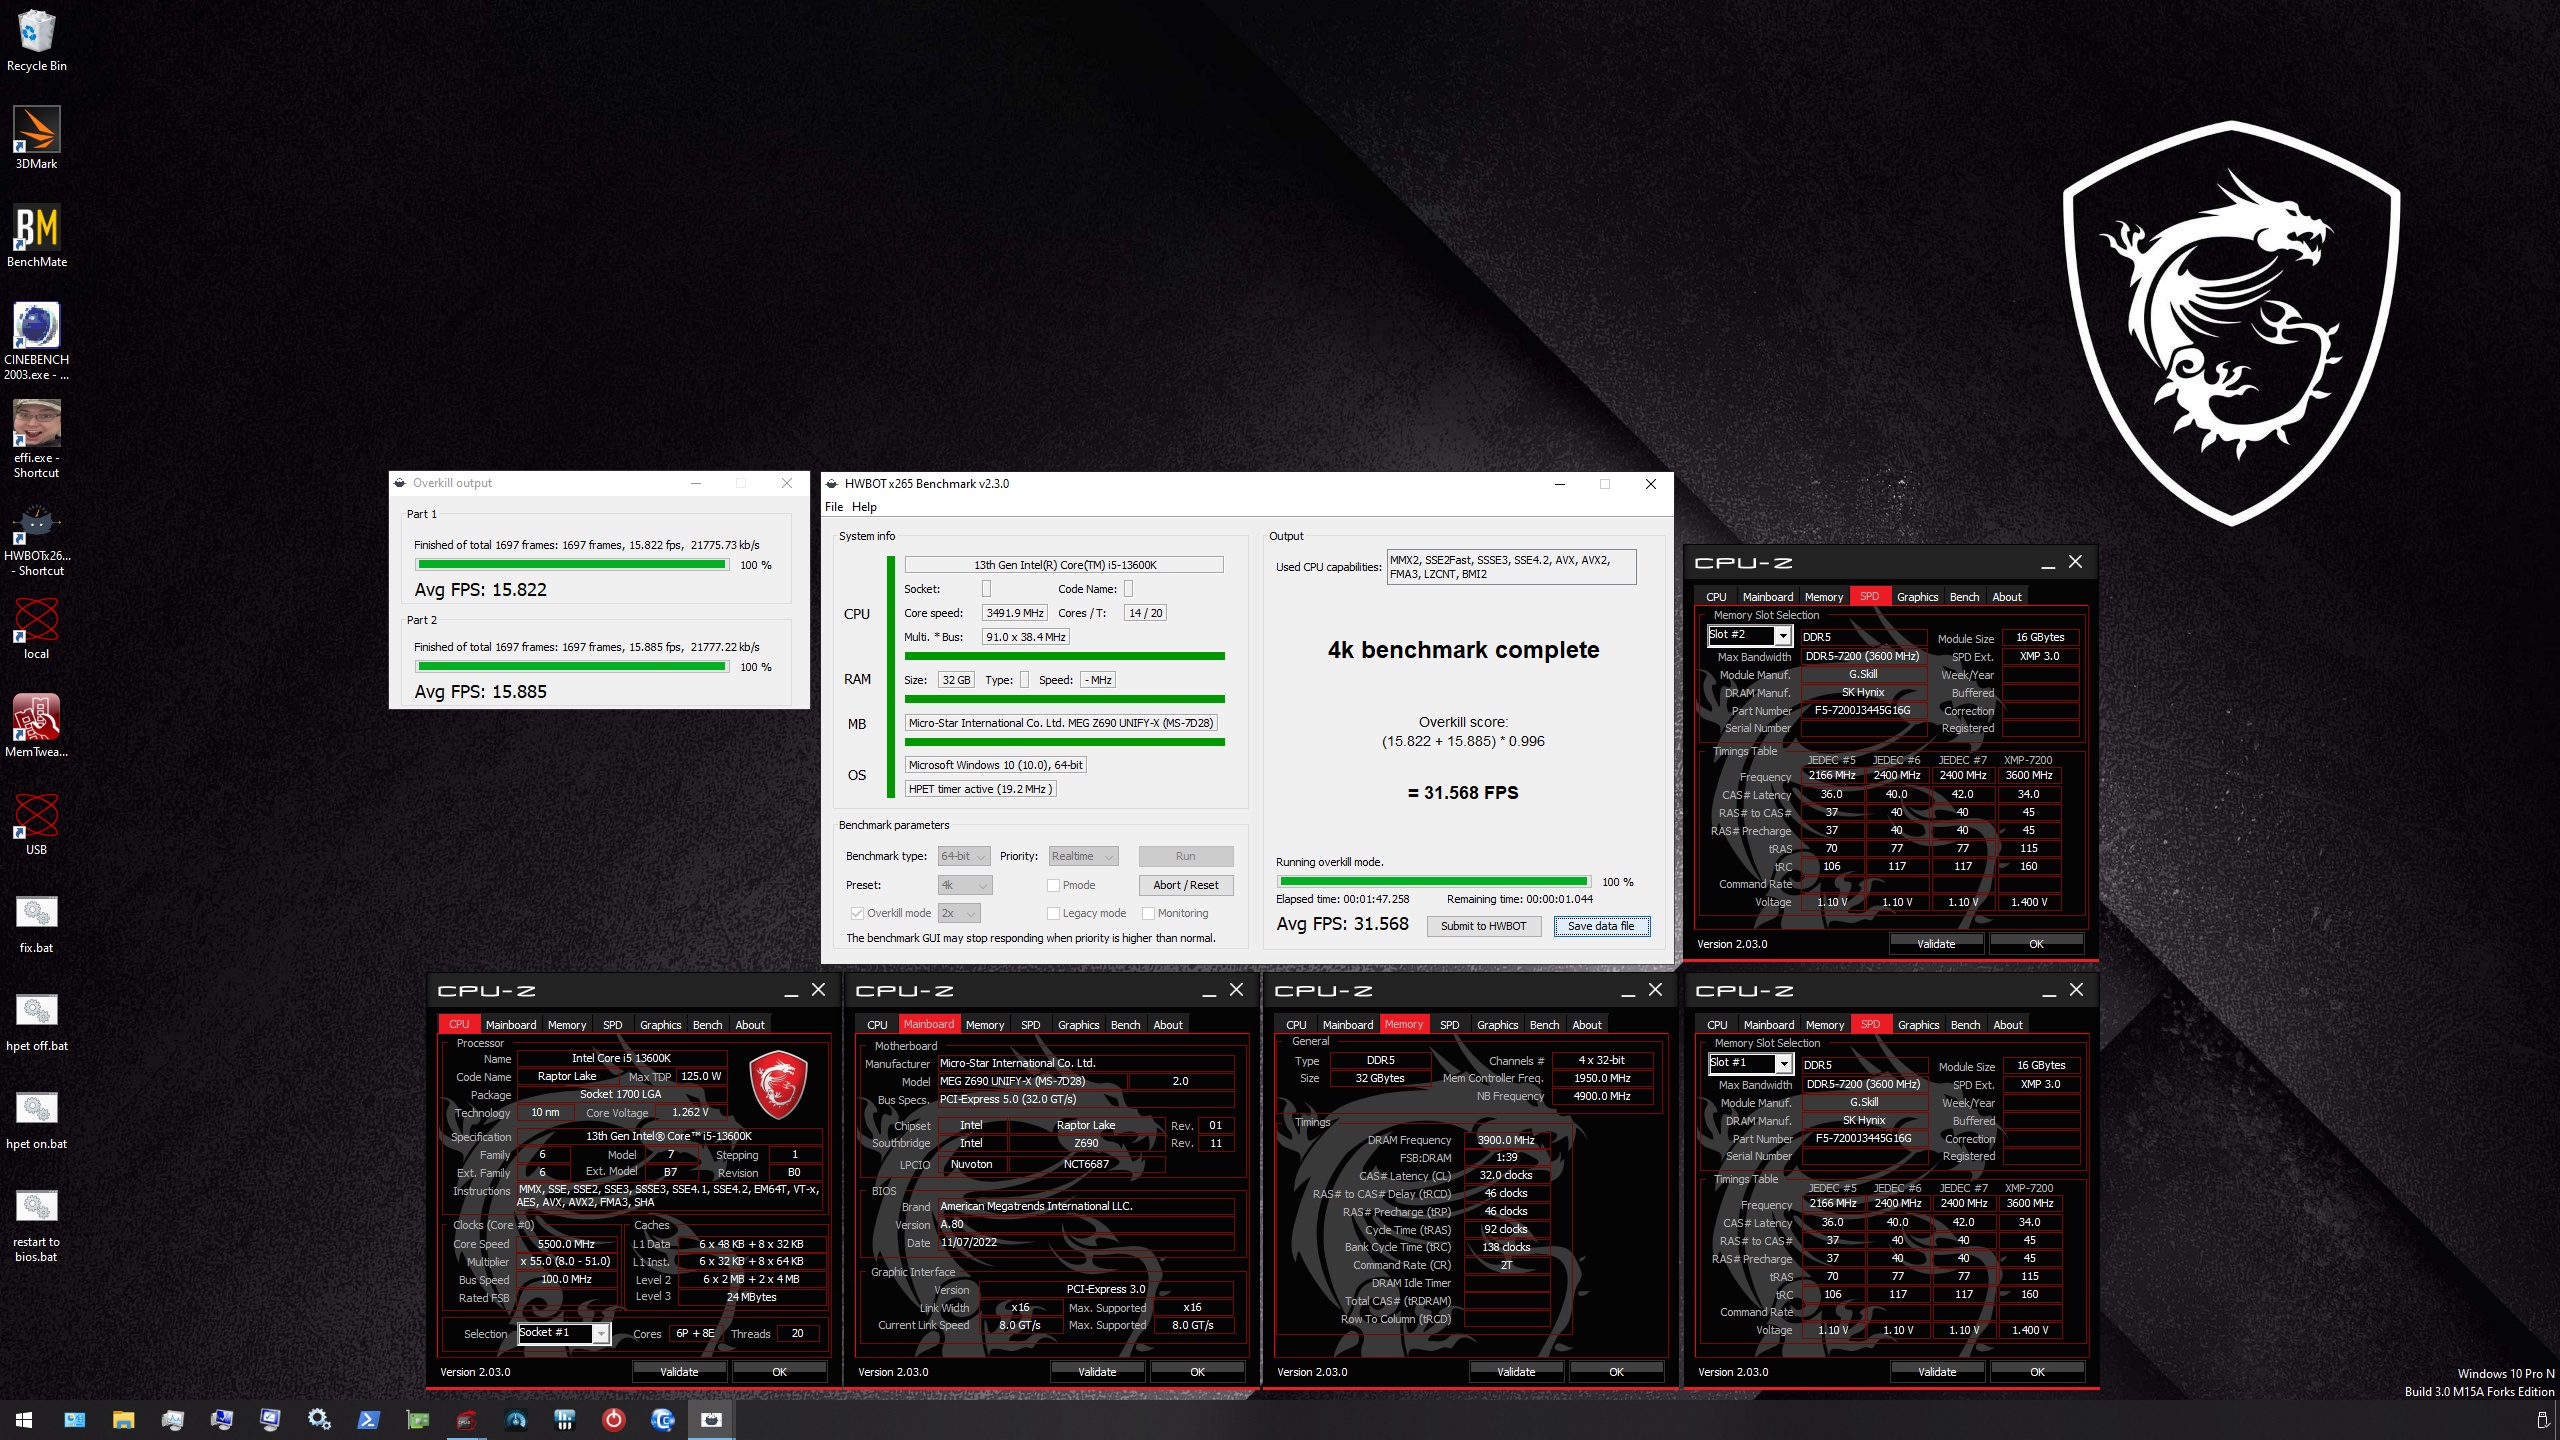The width and height of the screenshot is (2560, 1440).
Task: Select the effi.exe shortcut icon
Action: coord(36,439)
